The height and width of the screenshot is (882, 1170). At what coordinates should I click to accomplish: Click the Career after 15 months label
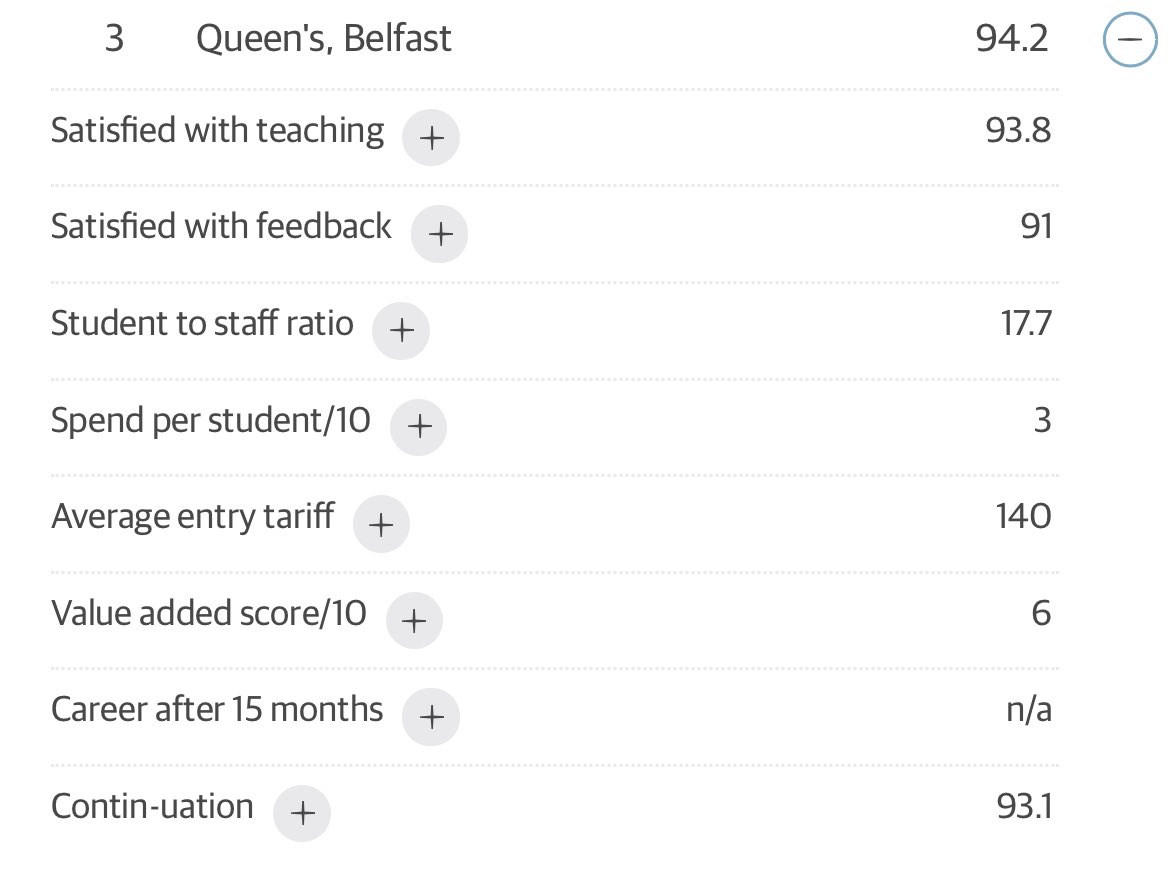pos(217,710)
